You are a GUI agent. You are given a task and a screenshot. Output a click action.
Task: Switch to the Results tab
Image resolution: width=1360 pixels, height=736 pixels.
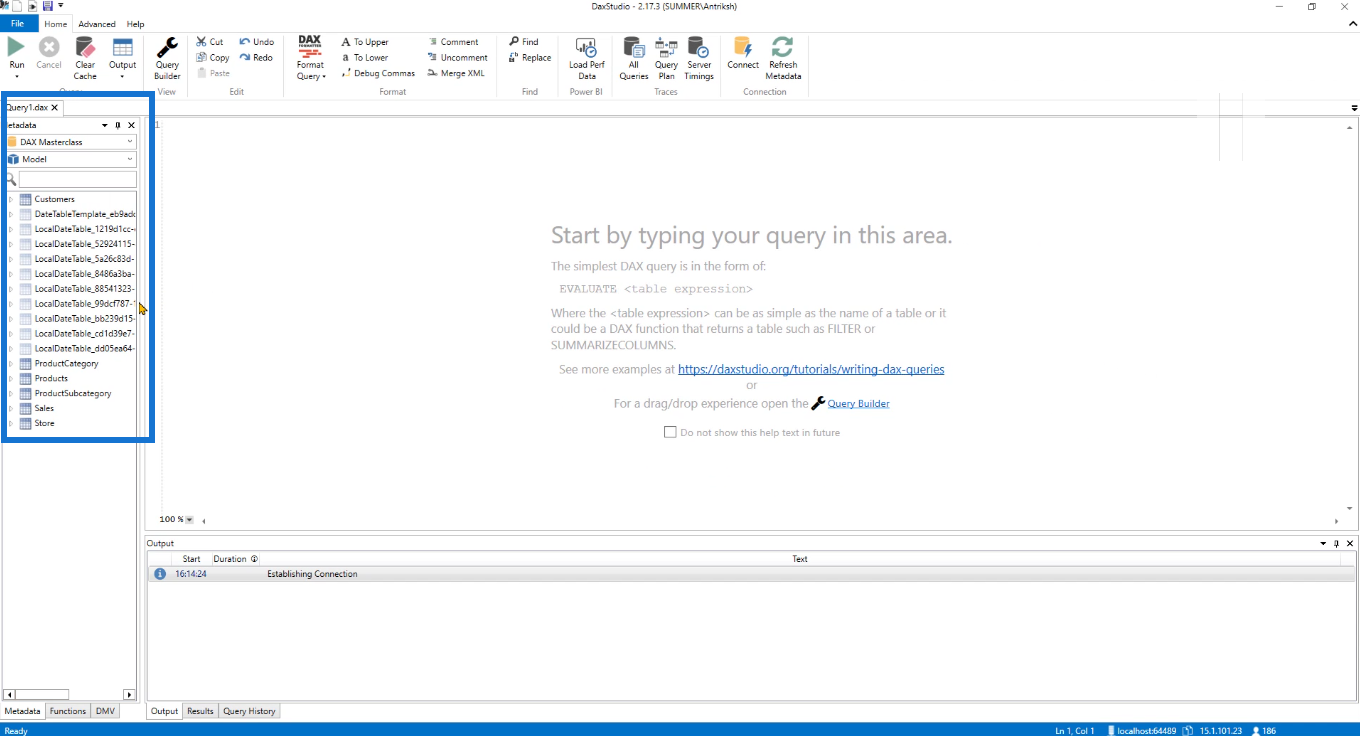(200, 711)
